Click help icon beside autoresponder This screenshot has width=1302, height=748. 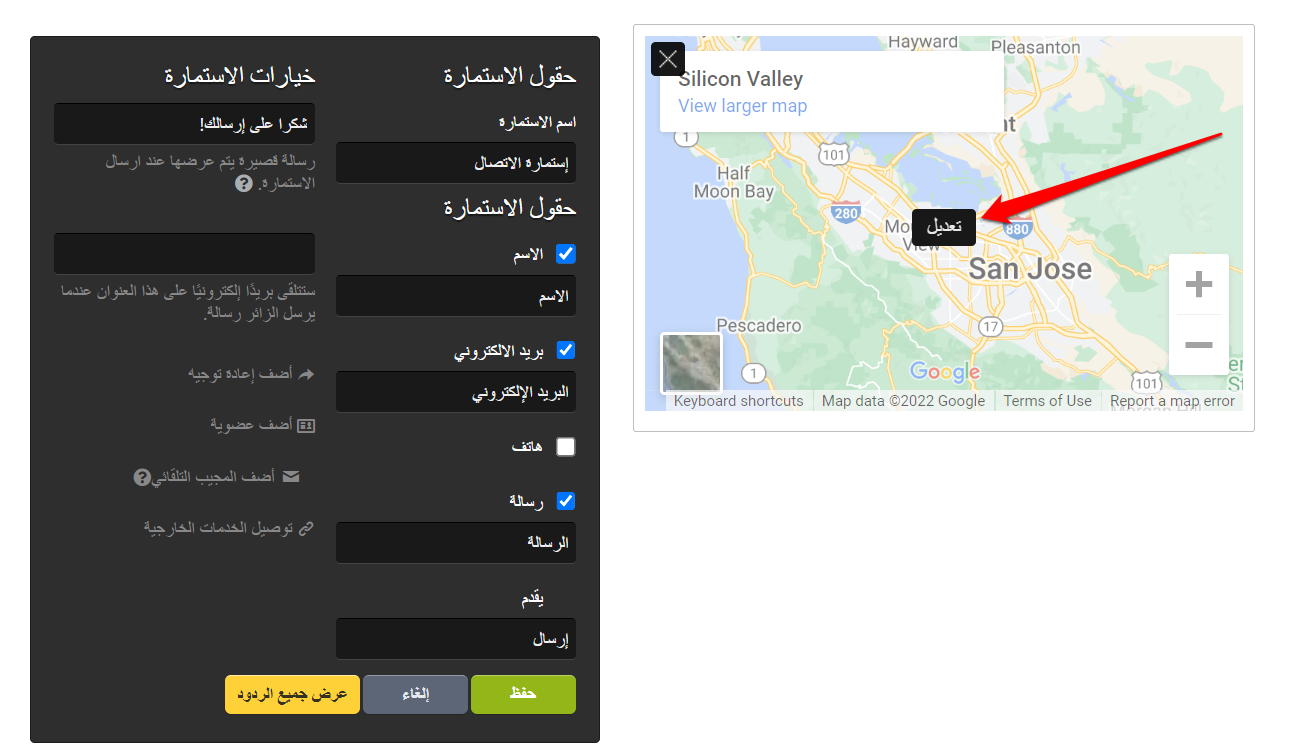(142, 478)
